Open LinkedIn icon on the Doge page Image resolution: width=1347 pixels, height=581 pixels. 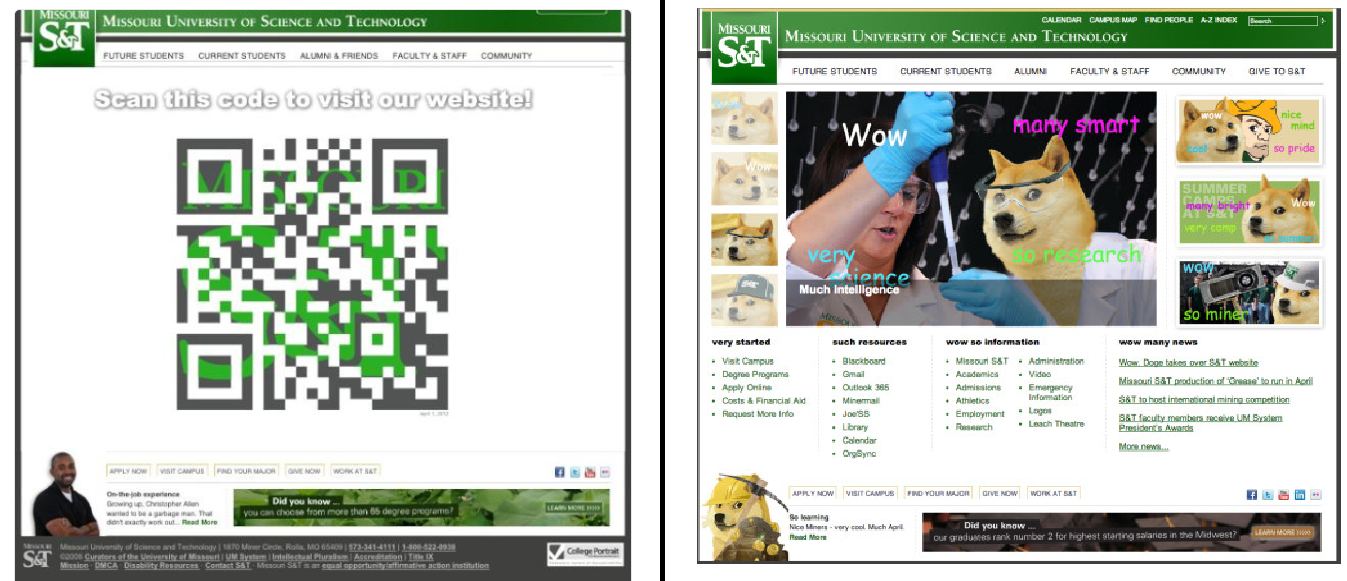(1300, 494)
